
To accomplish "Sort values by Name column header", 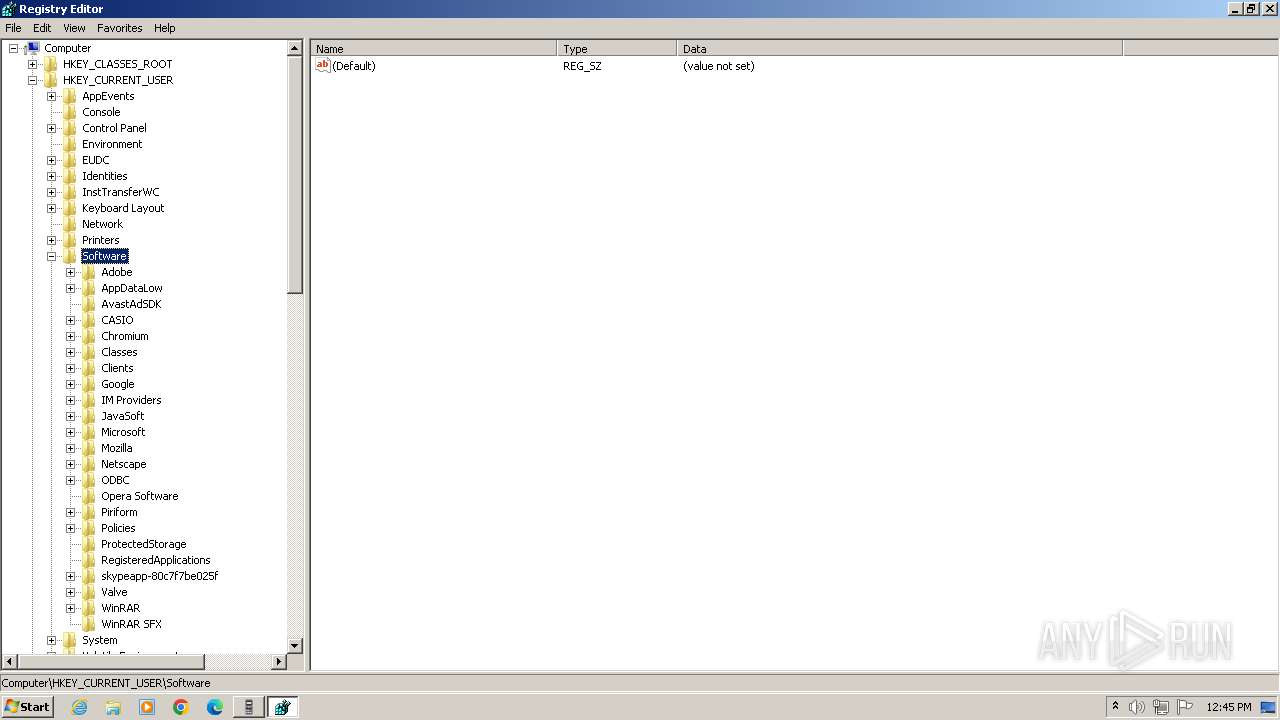I will [x=433, y=48].
